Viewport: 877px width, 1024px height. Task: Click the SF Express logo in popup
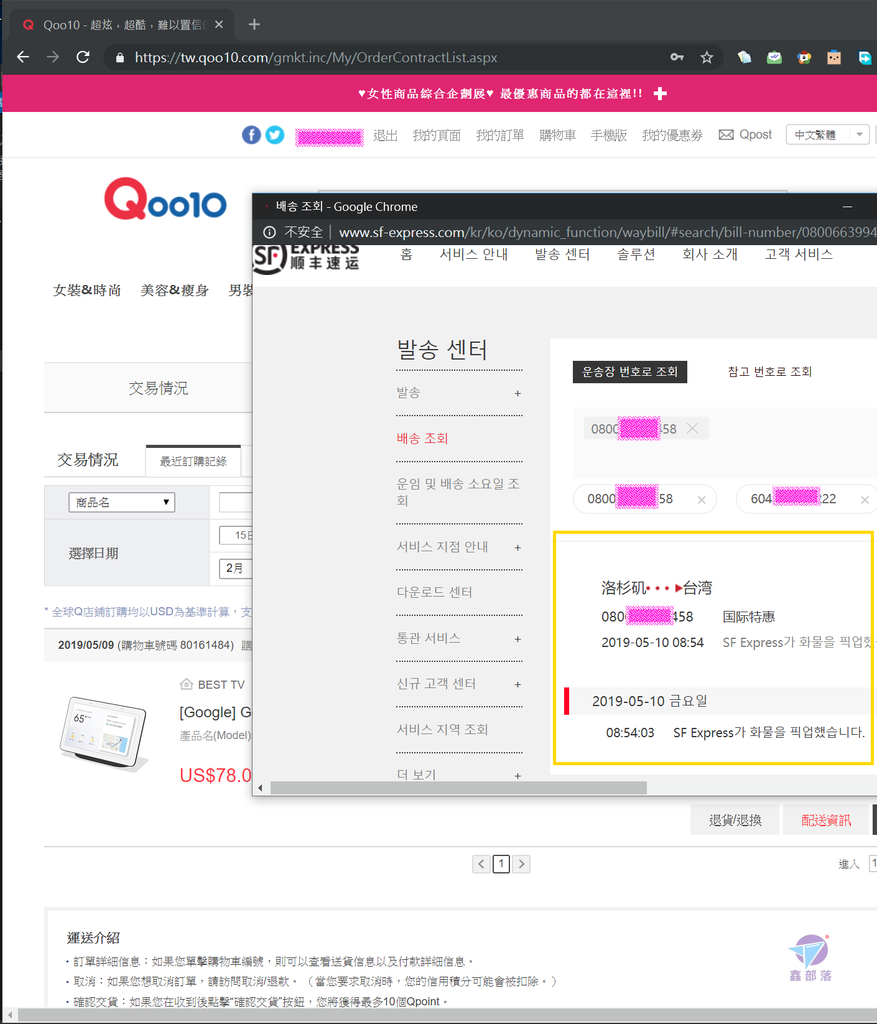pyautogui.click(x=306, y=259)
